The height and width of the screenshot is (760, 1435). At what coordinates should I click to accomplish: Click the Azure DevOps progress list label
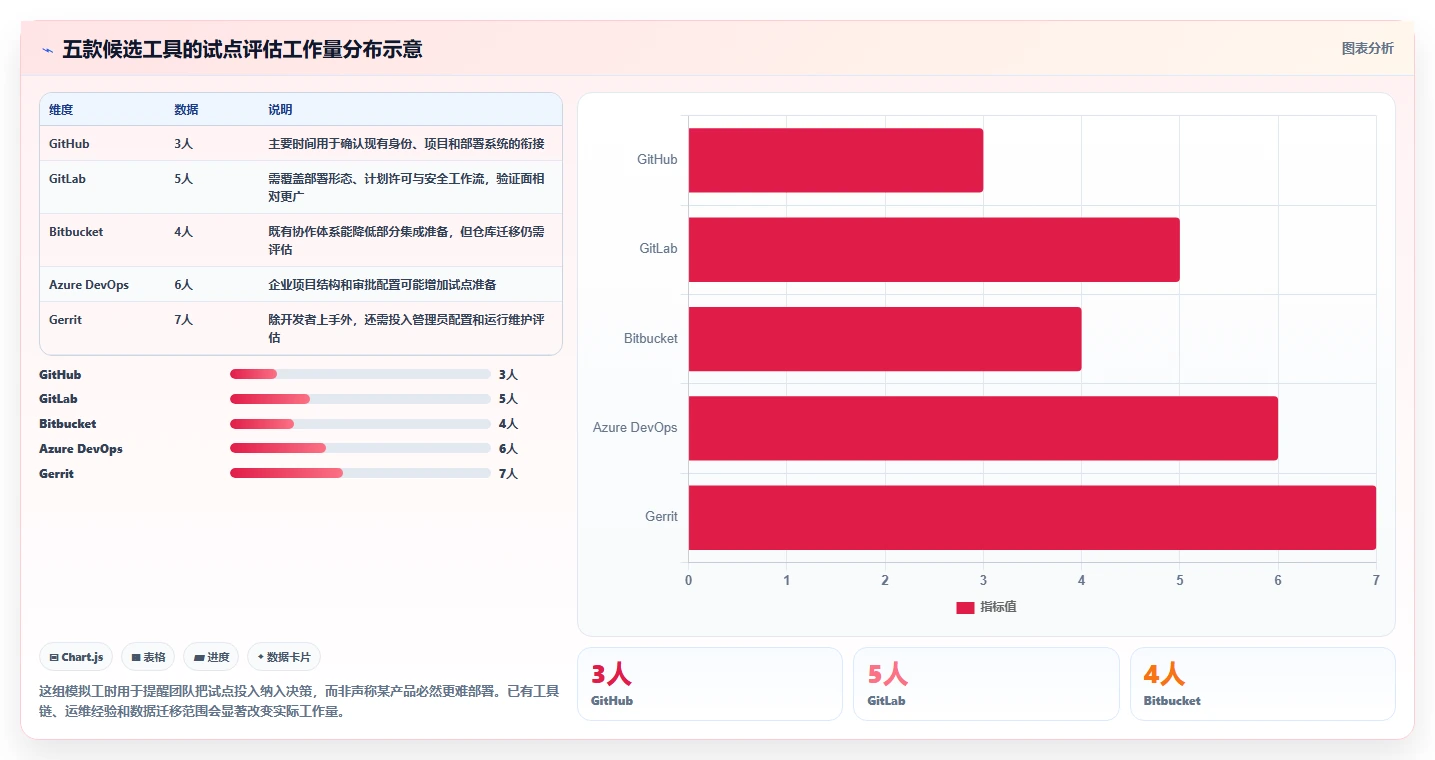(81, 449)
